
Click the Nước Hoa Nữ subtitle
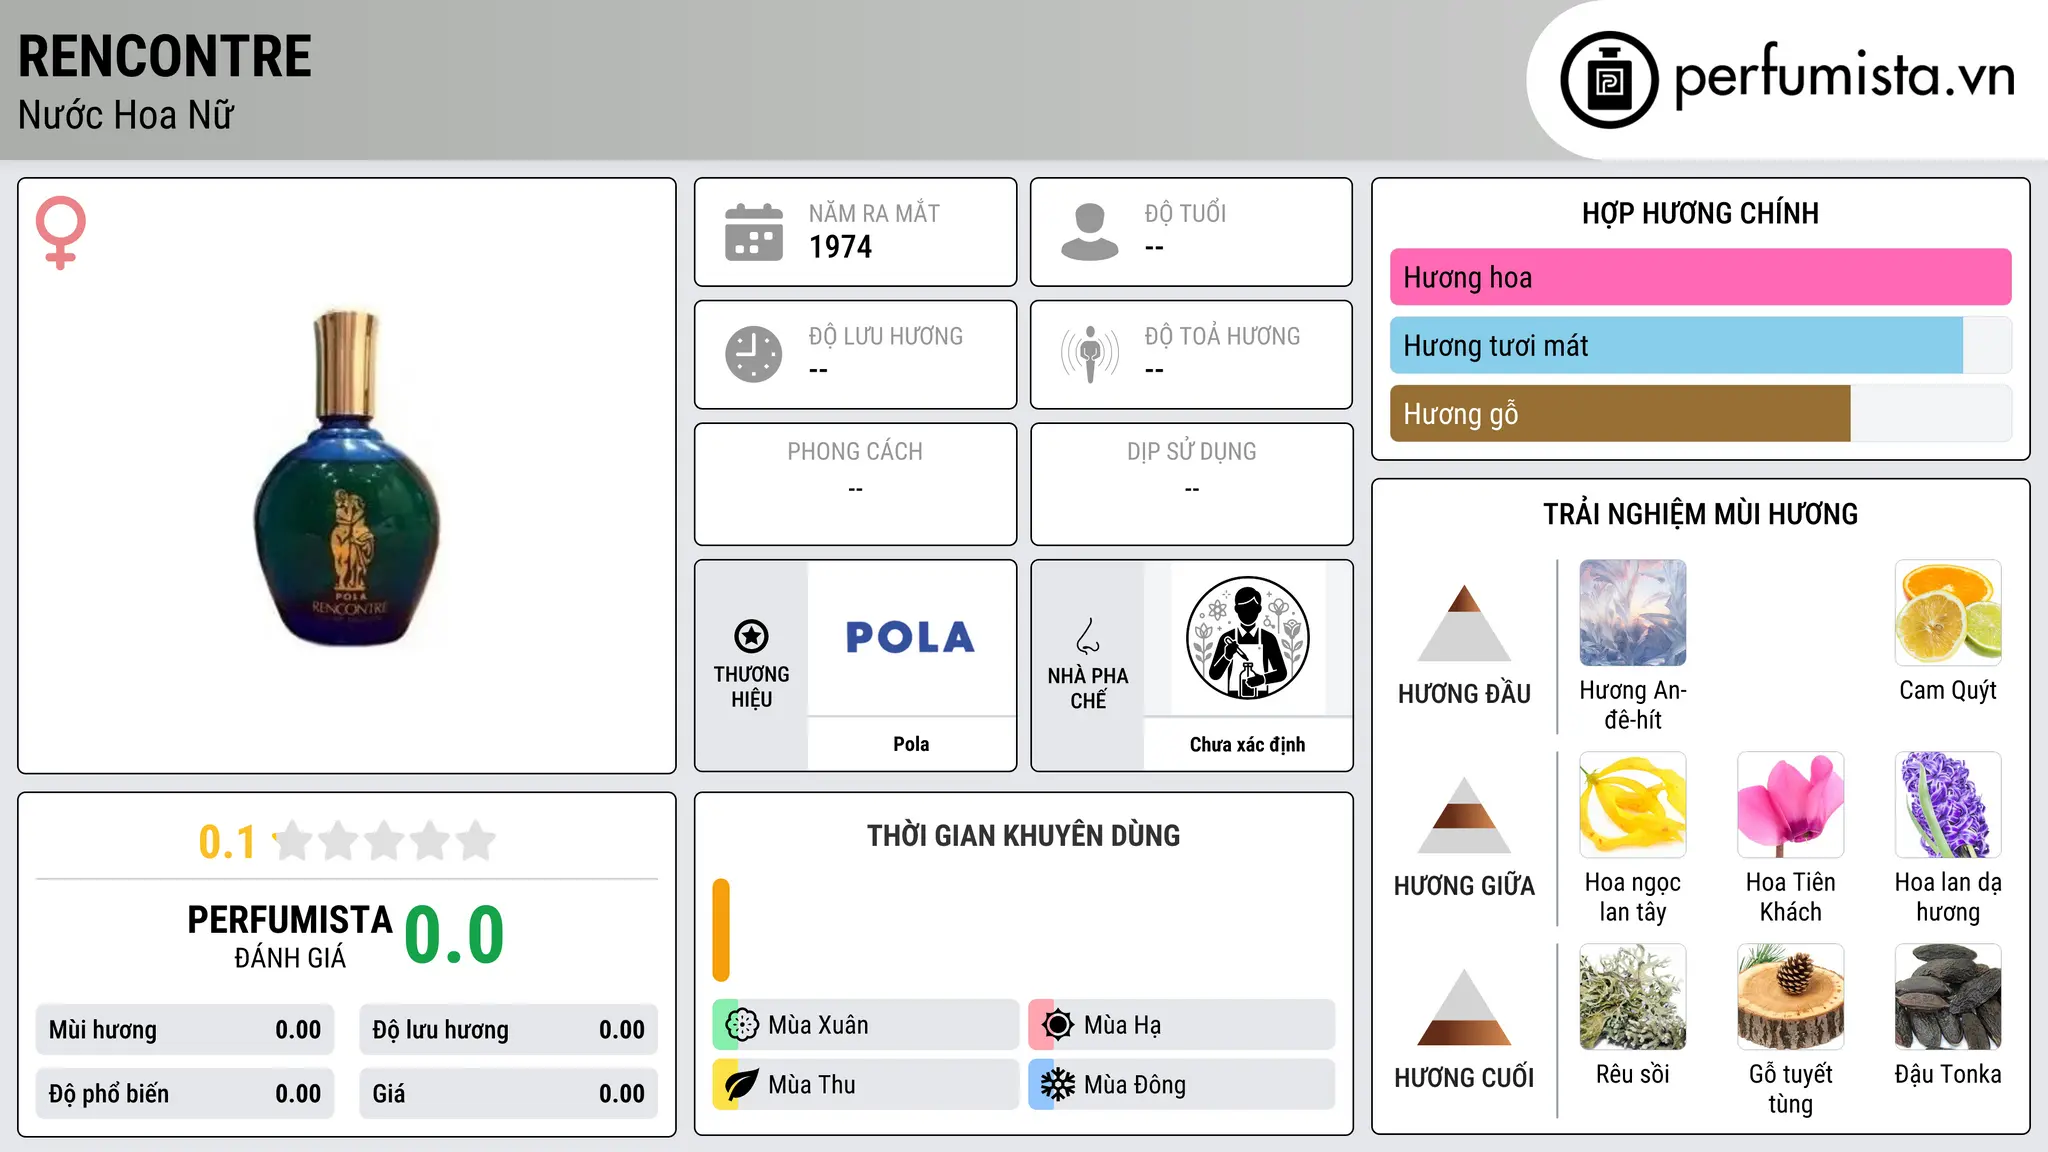pyautogui.click(x=126, y=115)
